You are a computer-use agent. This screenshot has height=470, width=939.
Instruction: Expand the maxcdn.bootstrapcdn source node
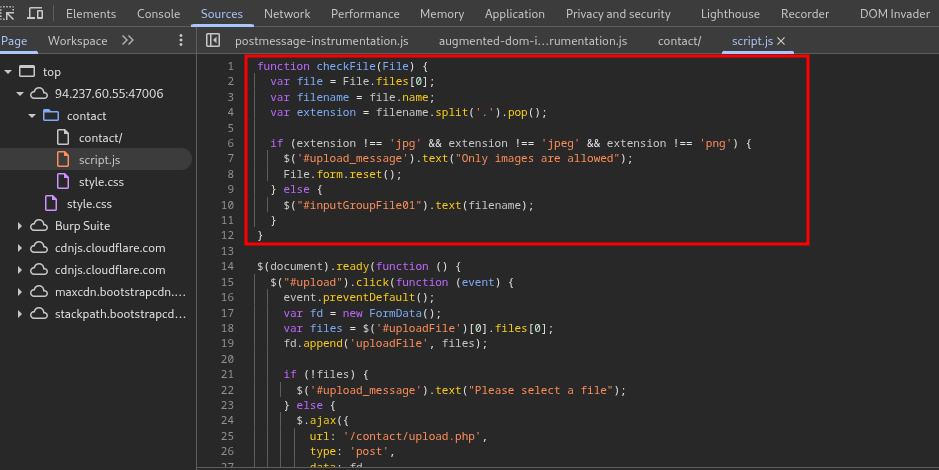[x=20, y=292]
